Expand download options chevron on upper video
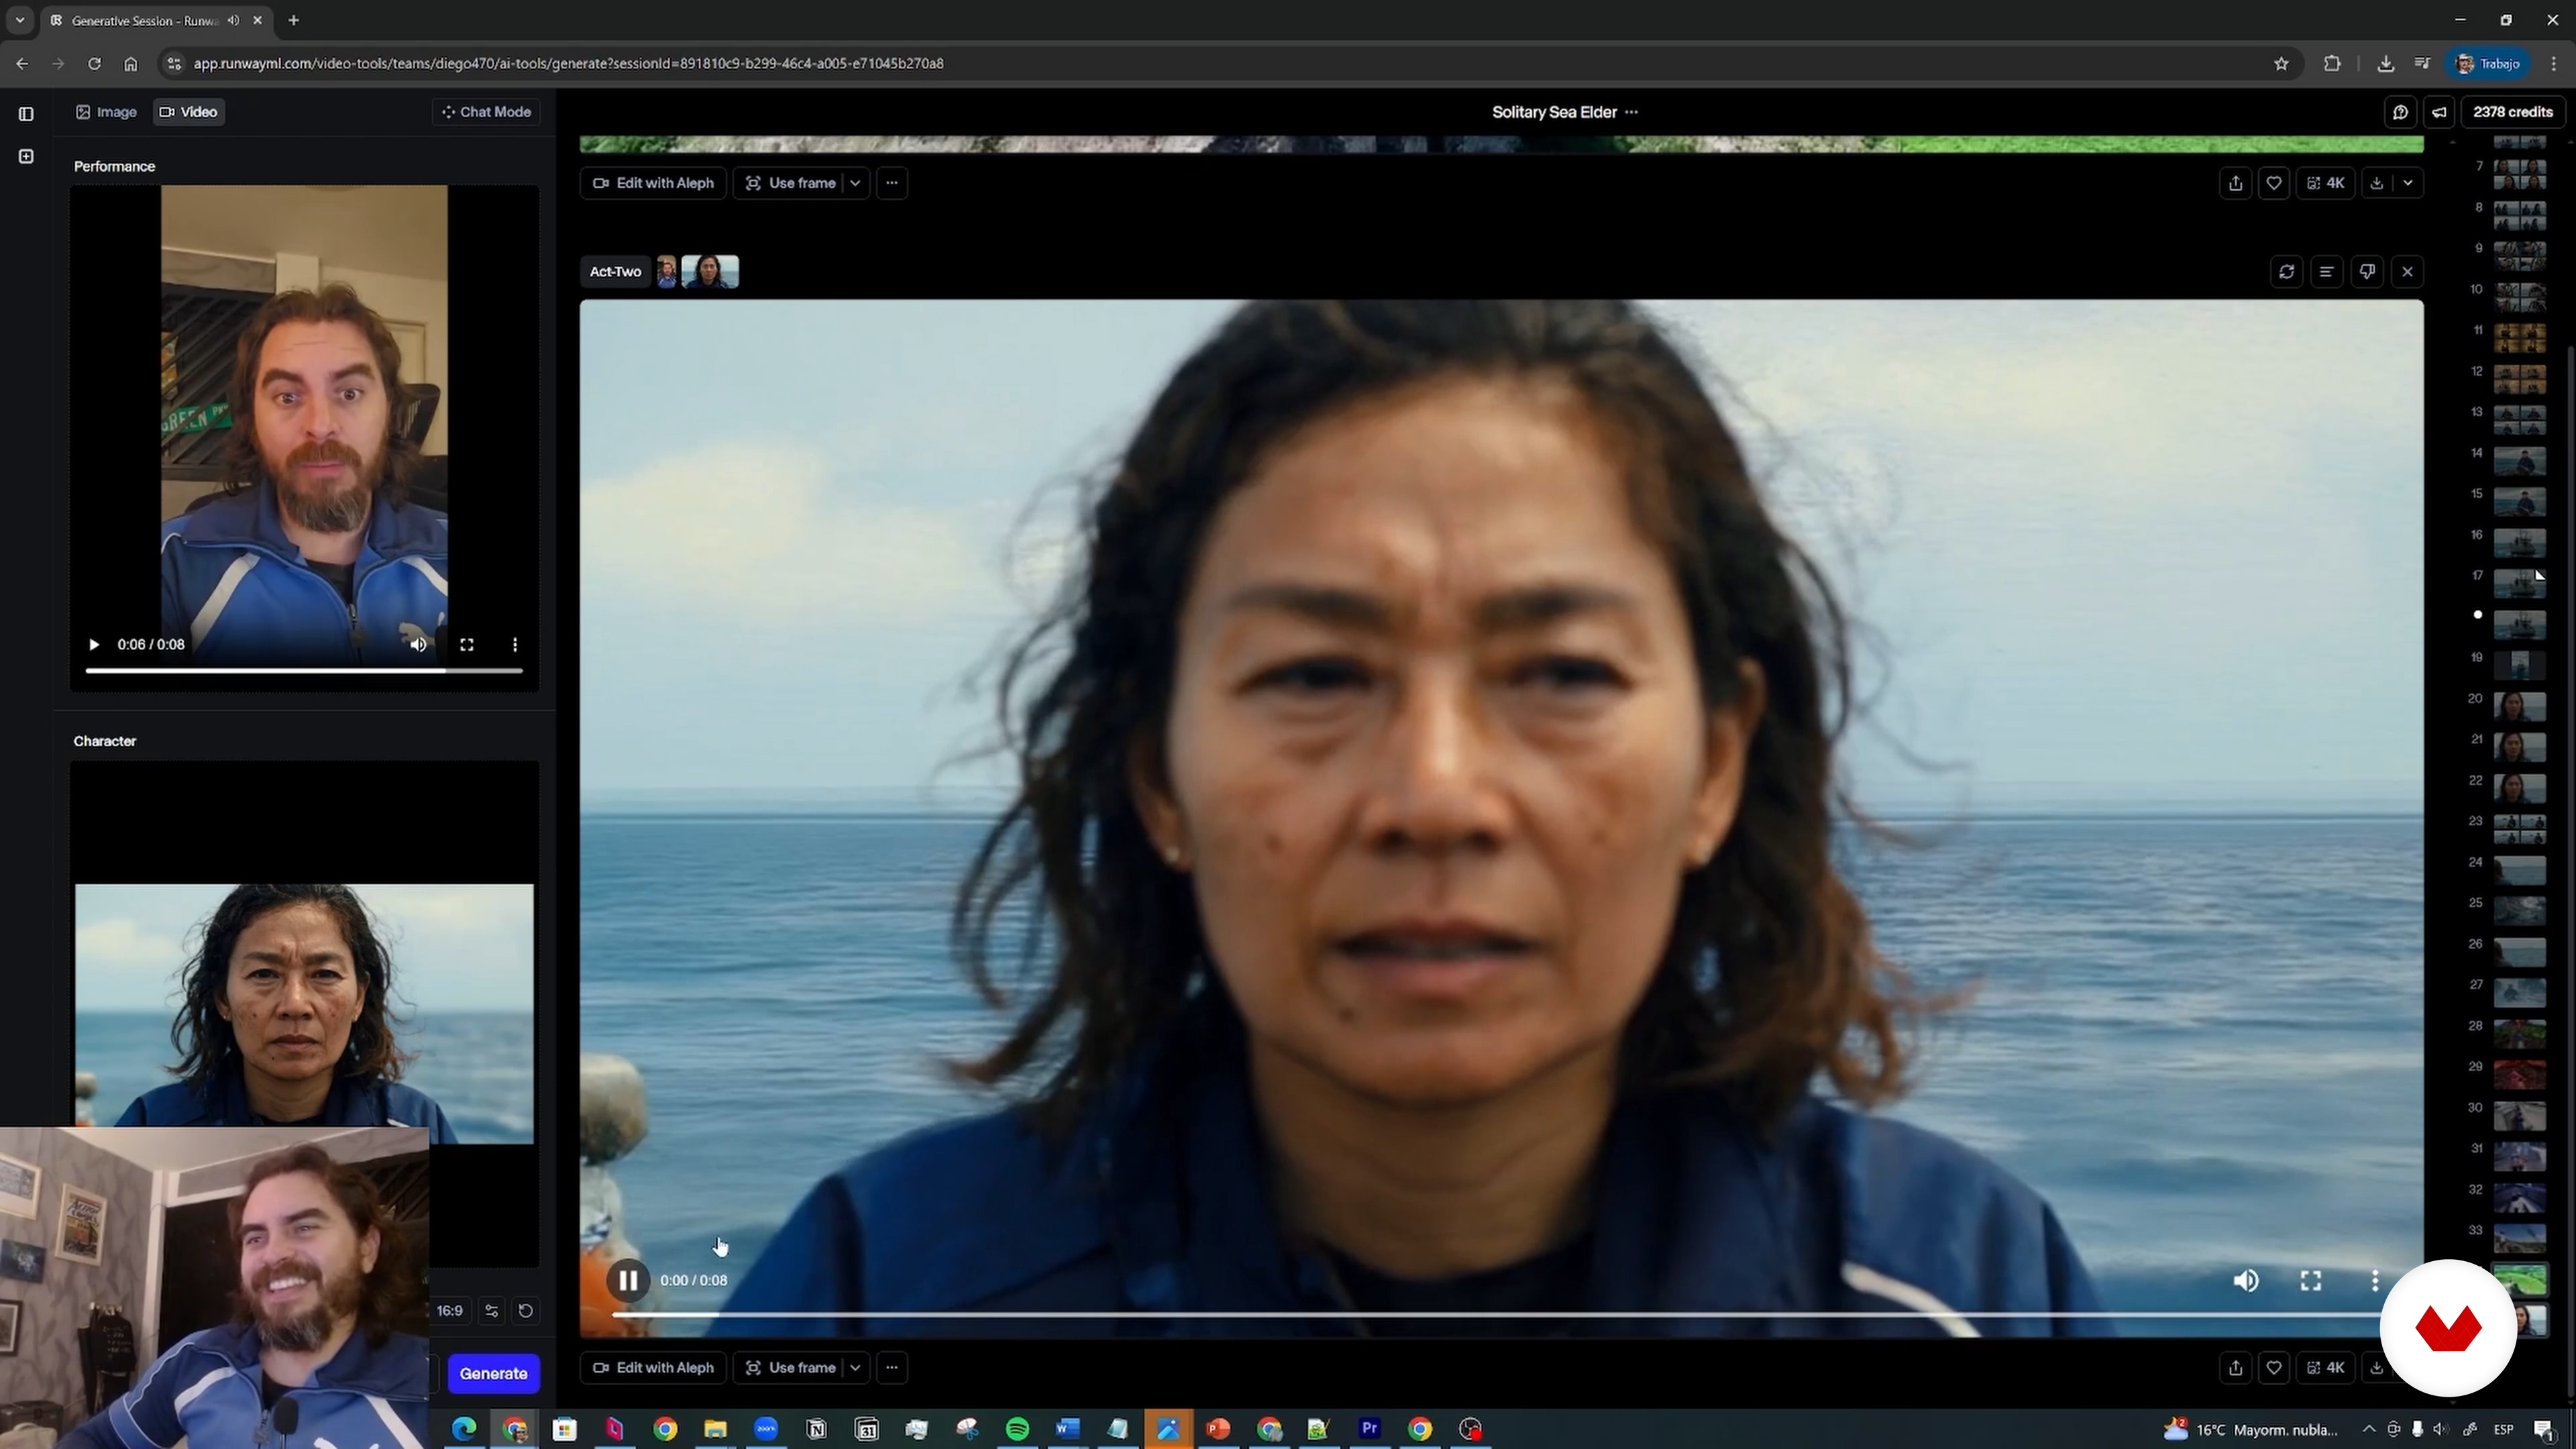Image resolution: width=2576 pixels, height=1449 pixels. coord(2408,183)
